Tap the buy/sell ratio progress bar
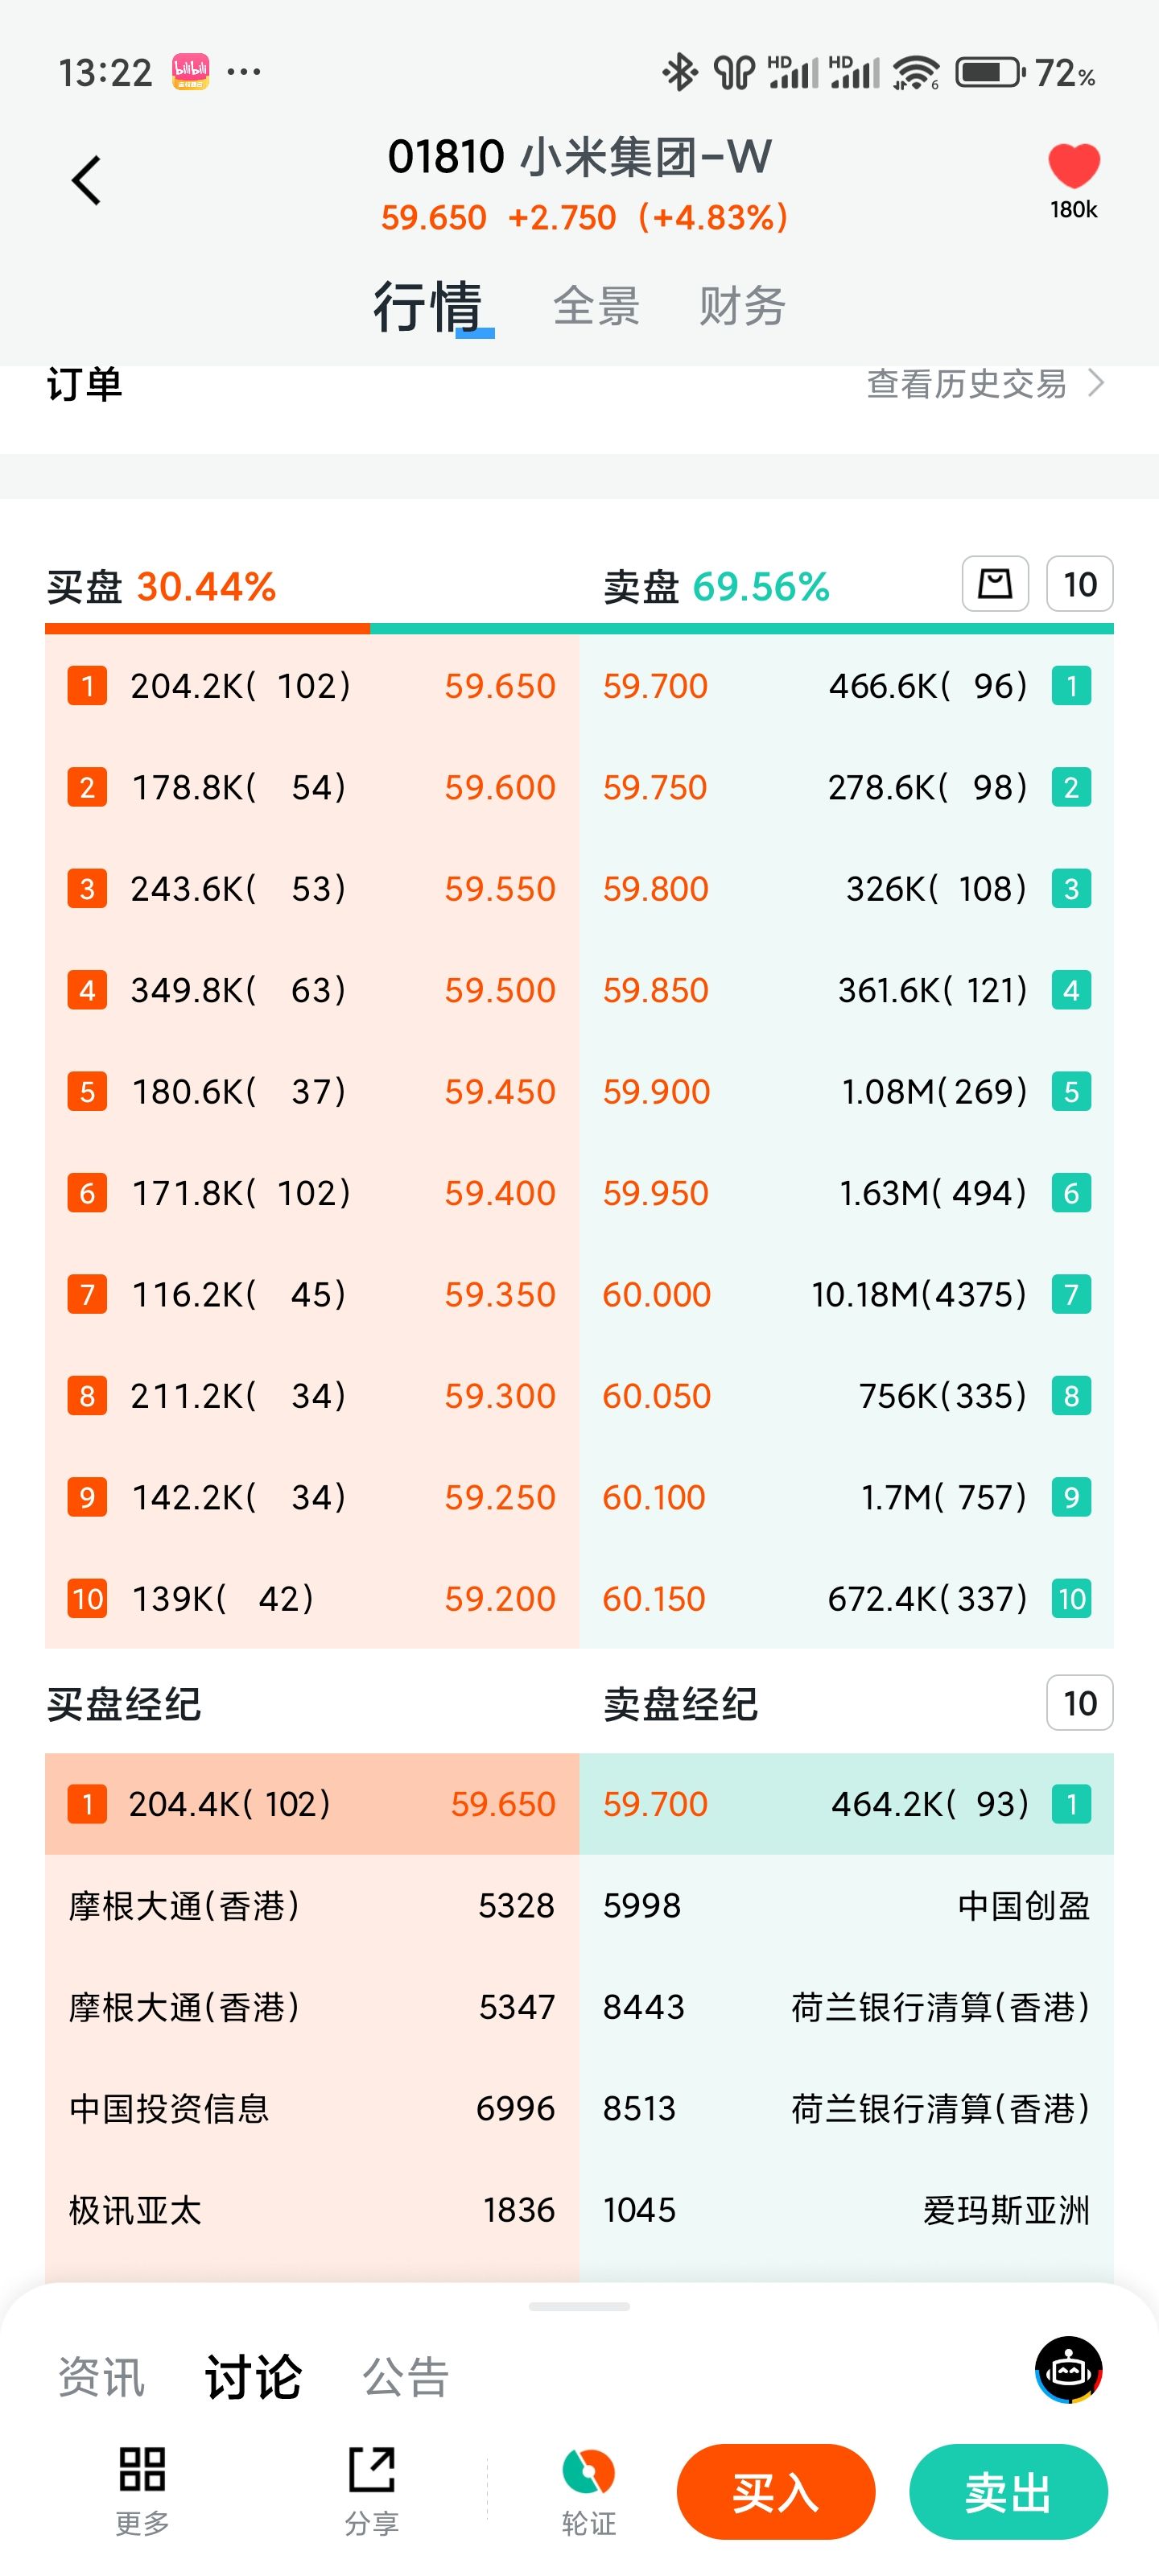The width and height of the screenshot is (1159, 2576). pyautogui.click(x=579, y=629)
